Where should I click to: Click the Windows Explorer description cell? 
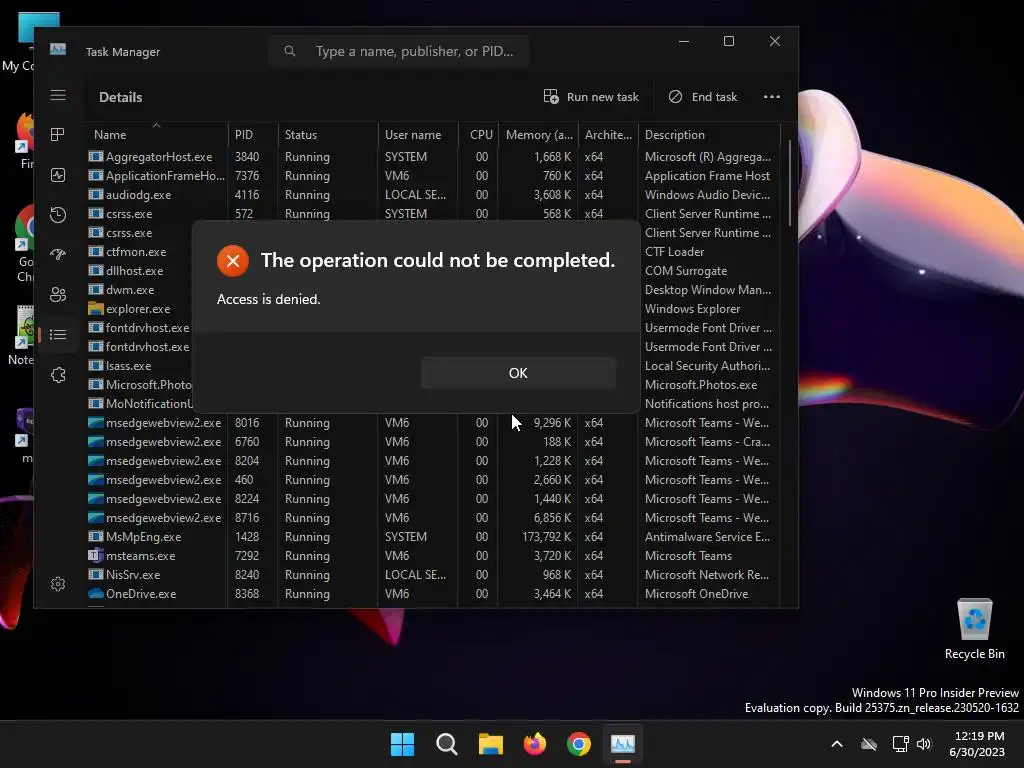click(x=692, y=308)
